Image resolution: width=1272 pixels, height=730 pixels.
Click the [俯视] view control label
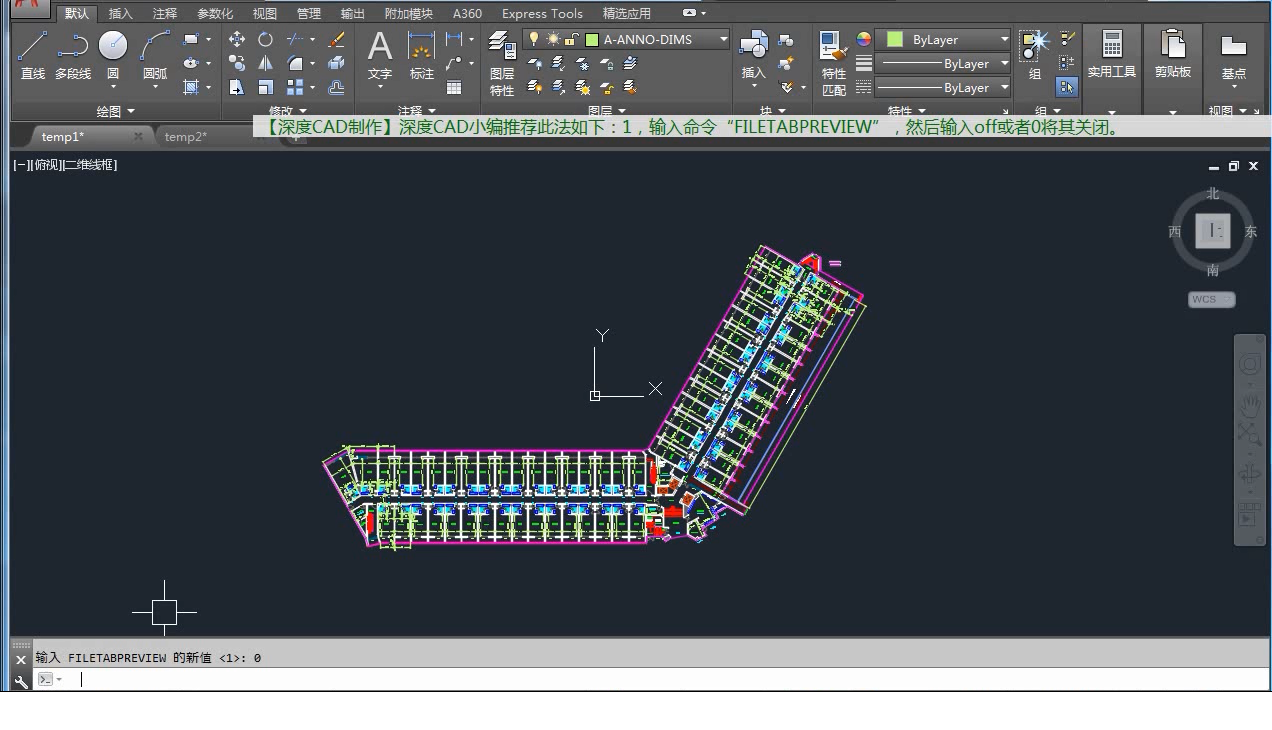[x=48, y=165]
